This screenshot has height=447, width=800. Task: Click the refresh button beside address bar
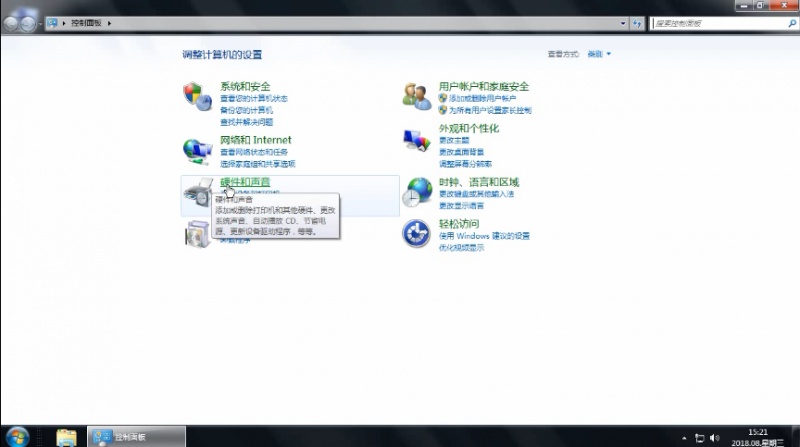(x=637, y=23)
